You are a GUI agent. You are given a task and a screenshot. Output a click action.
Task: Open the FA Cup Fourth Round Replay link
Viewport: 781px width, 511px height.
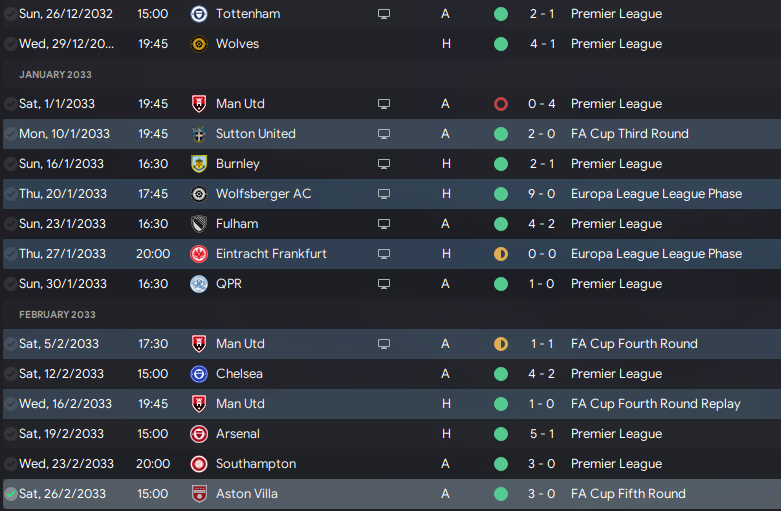pyautogui.click(x=655, y=404)
